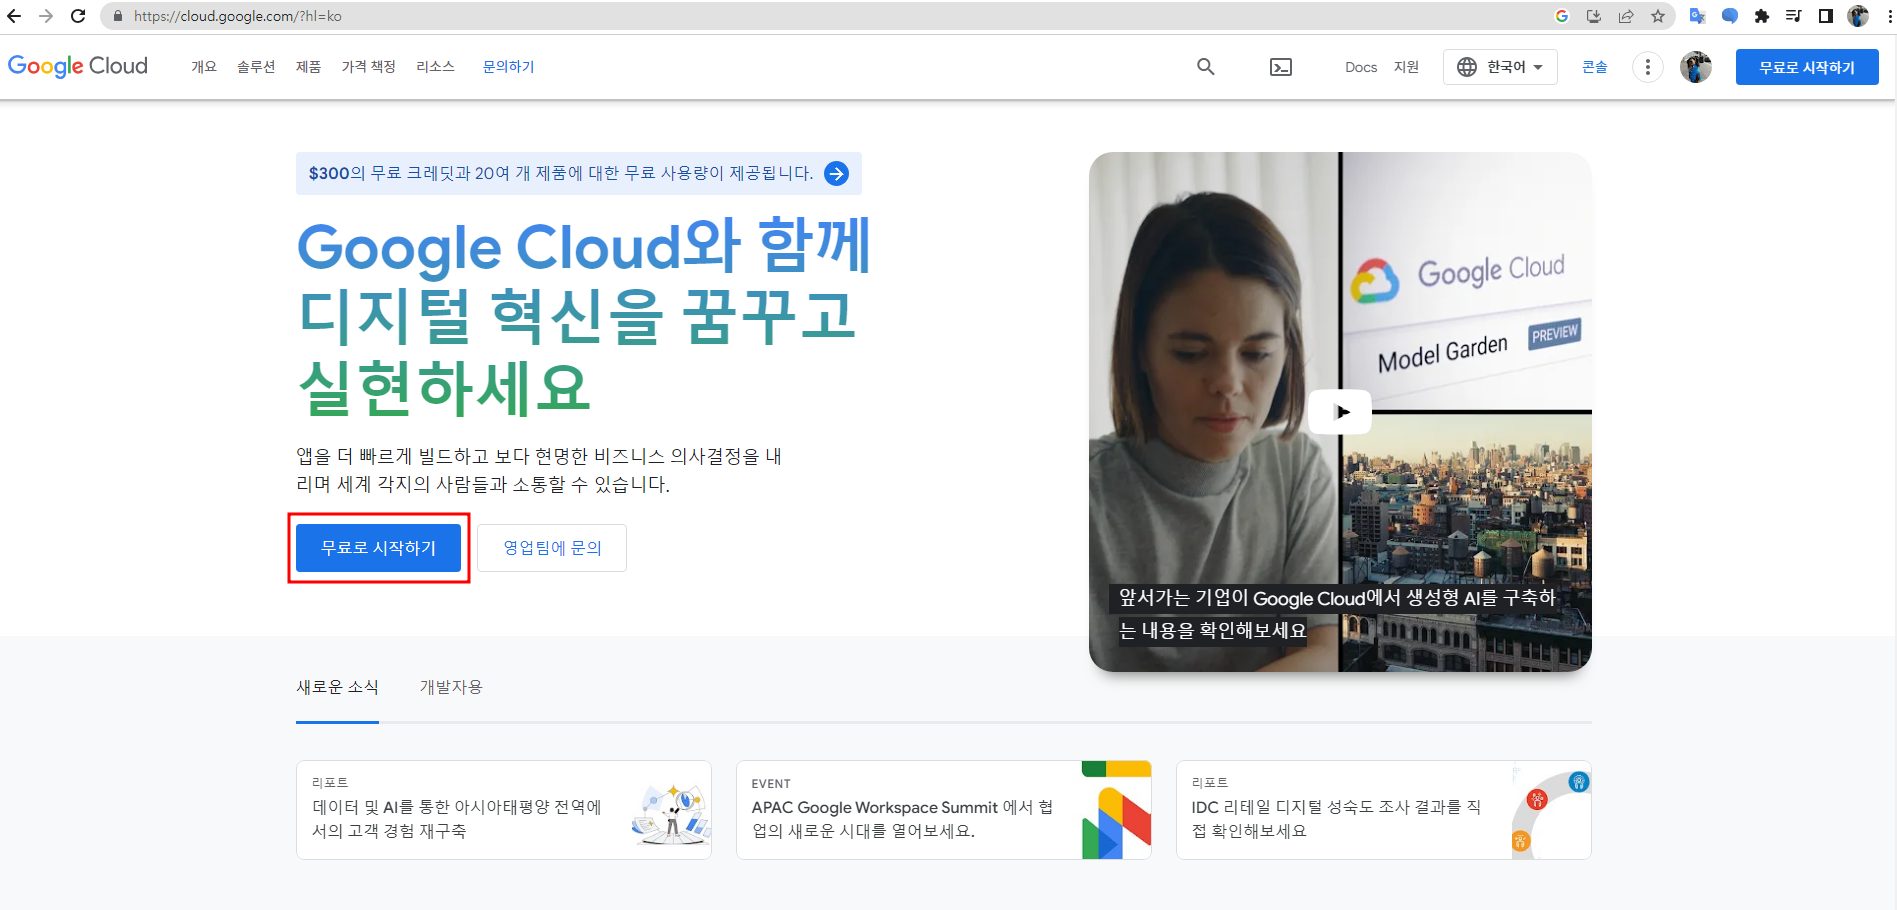Click the 영업팀에 문의 button
This screenshot has width=1897, height=910.
[x=552, y=548]
